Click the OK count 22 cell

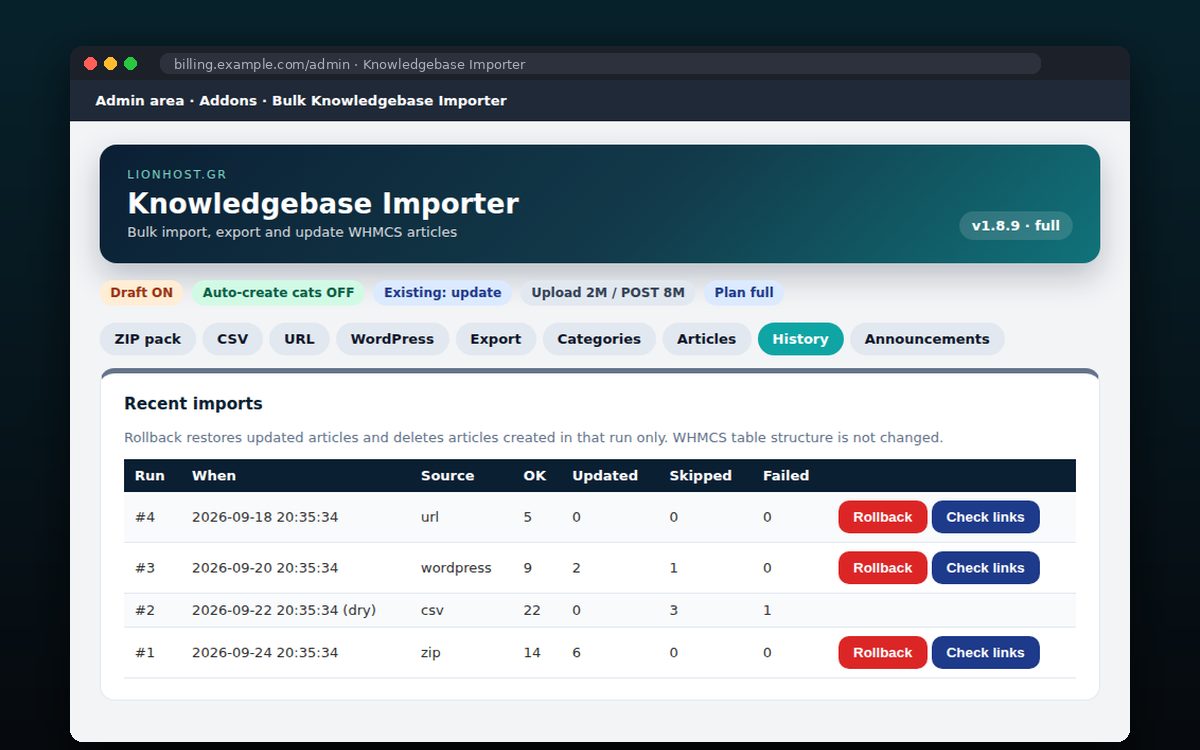pyautogui.click(x=532, y=610)
